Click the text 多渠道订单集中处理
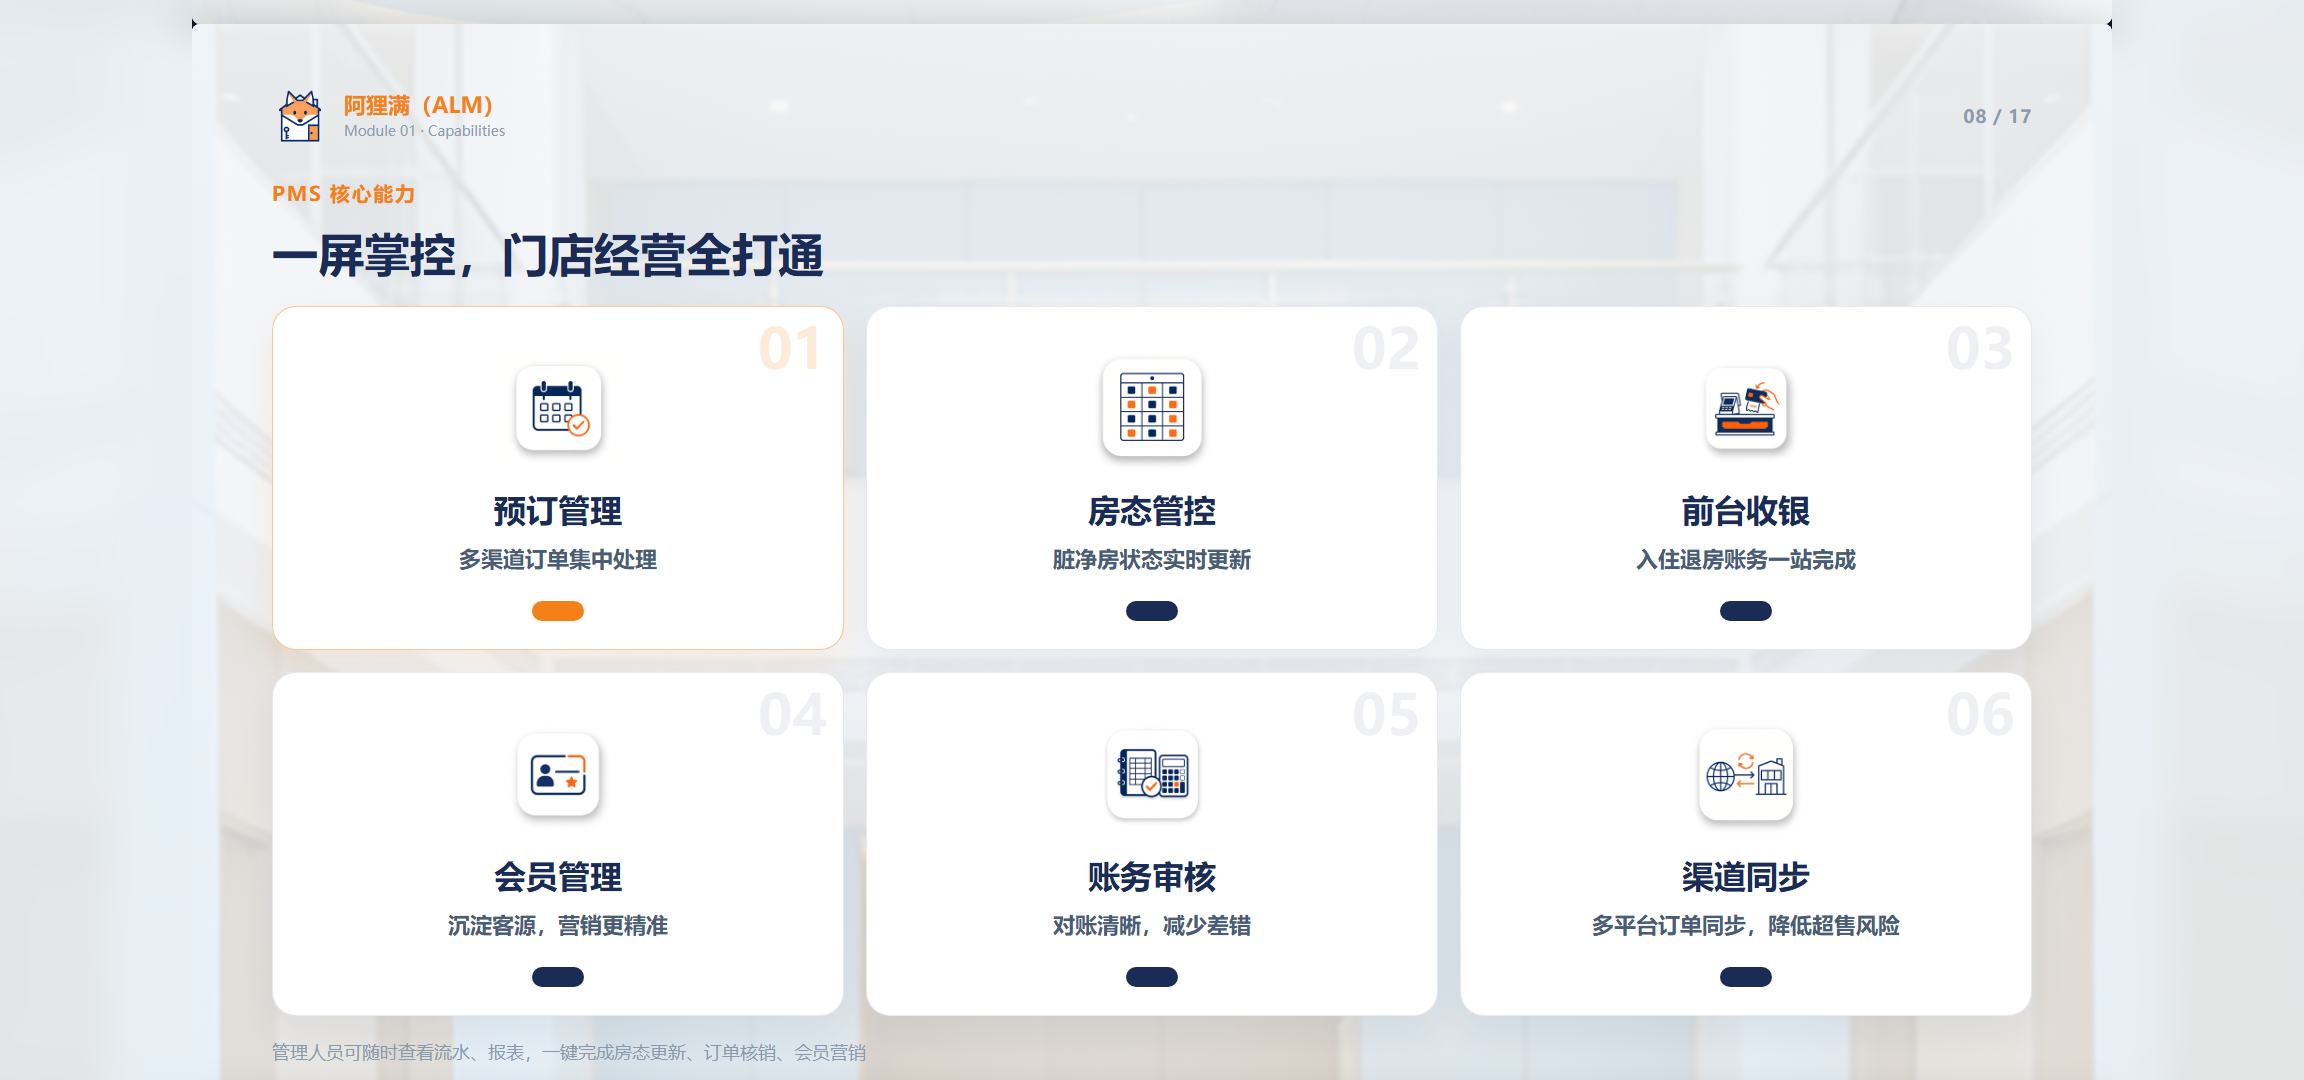The image size is (2304, 1080). click(558, 560)
